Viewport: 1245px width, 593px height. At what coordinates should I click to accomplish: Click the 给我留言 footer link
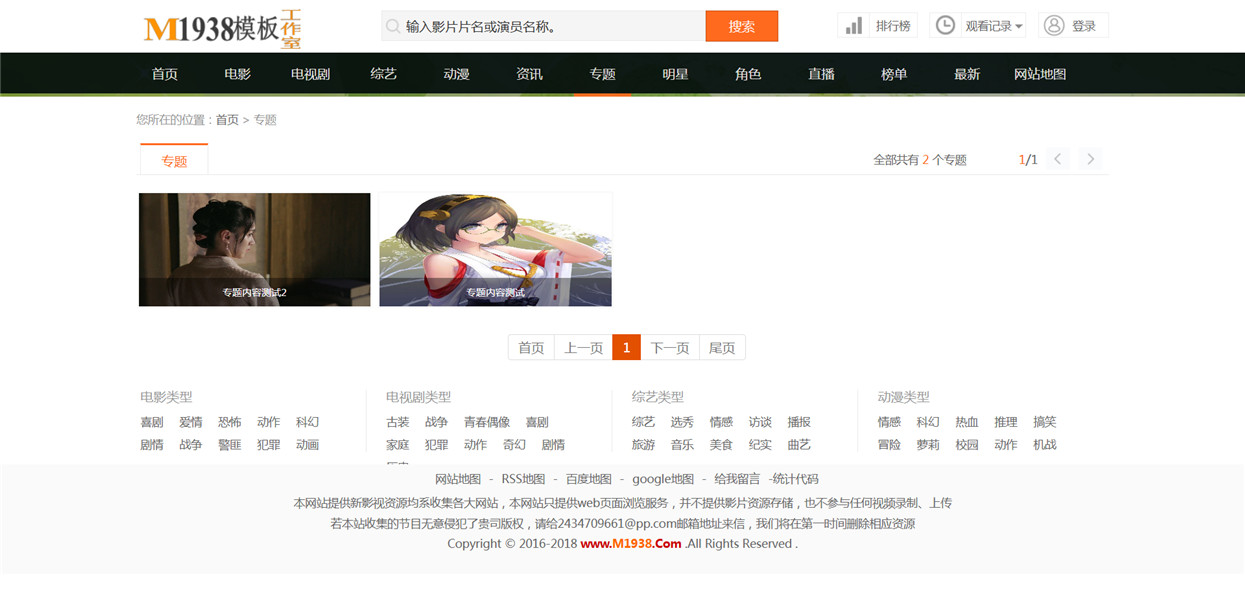[737, 479]
